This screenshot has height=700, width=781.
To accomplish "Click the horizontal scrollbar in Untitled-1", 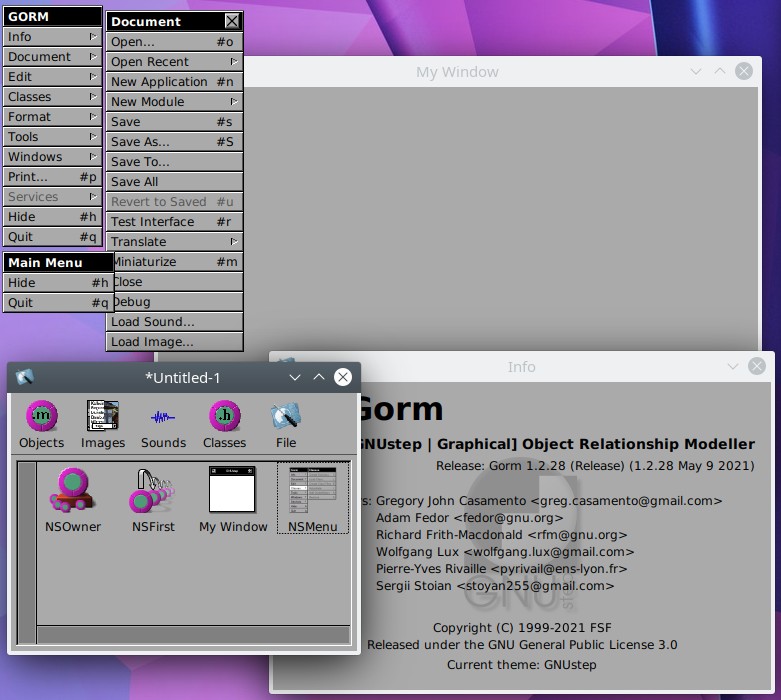I will point(193,634).
